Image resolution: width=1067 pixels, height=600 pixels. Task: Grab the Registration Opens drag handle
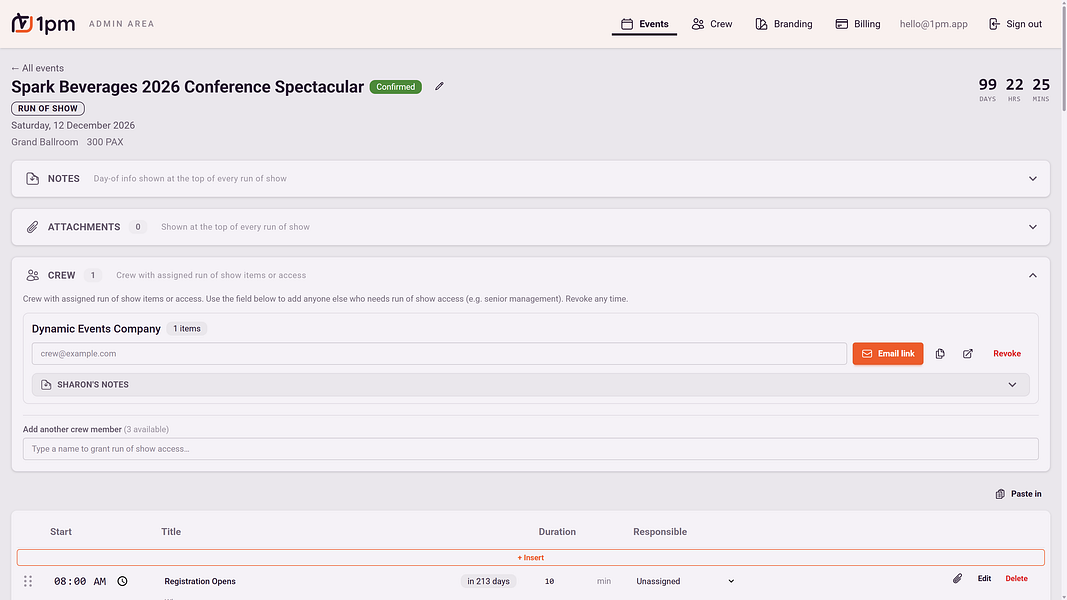pos(28,581)
